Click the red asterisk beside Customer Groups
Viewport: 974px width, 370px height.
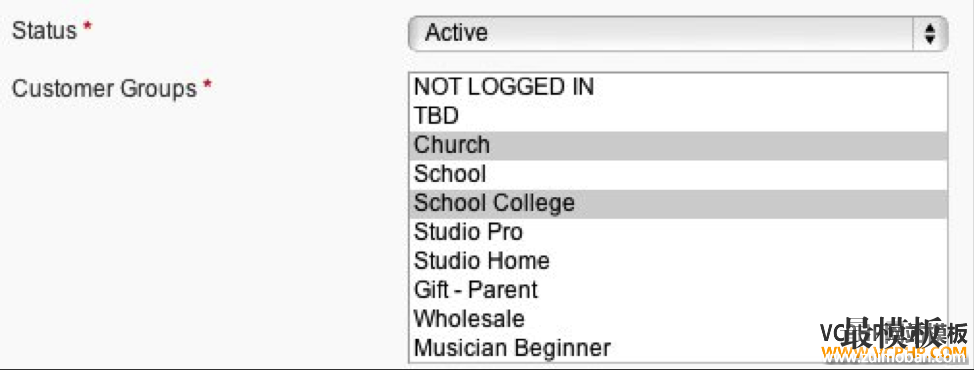[x=207, y=86]
